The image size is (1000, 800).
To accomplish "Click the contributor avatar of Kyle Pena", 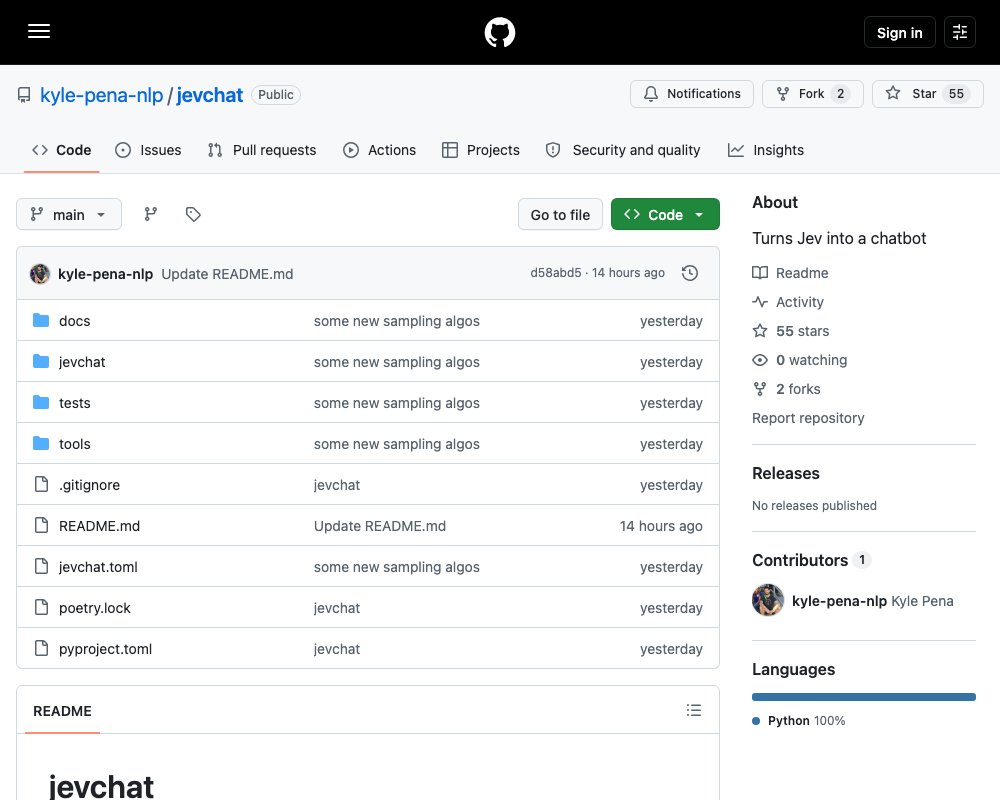I will coord(768,600).
